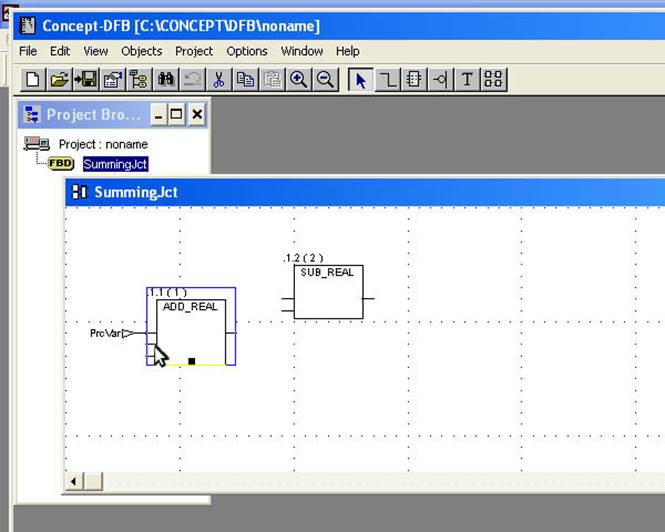The image size is (665, 532).
Task: Save the DFB with the floppy disk icon
Action: click(x=86, y=79)
